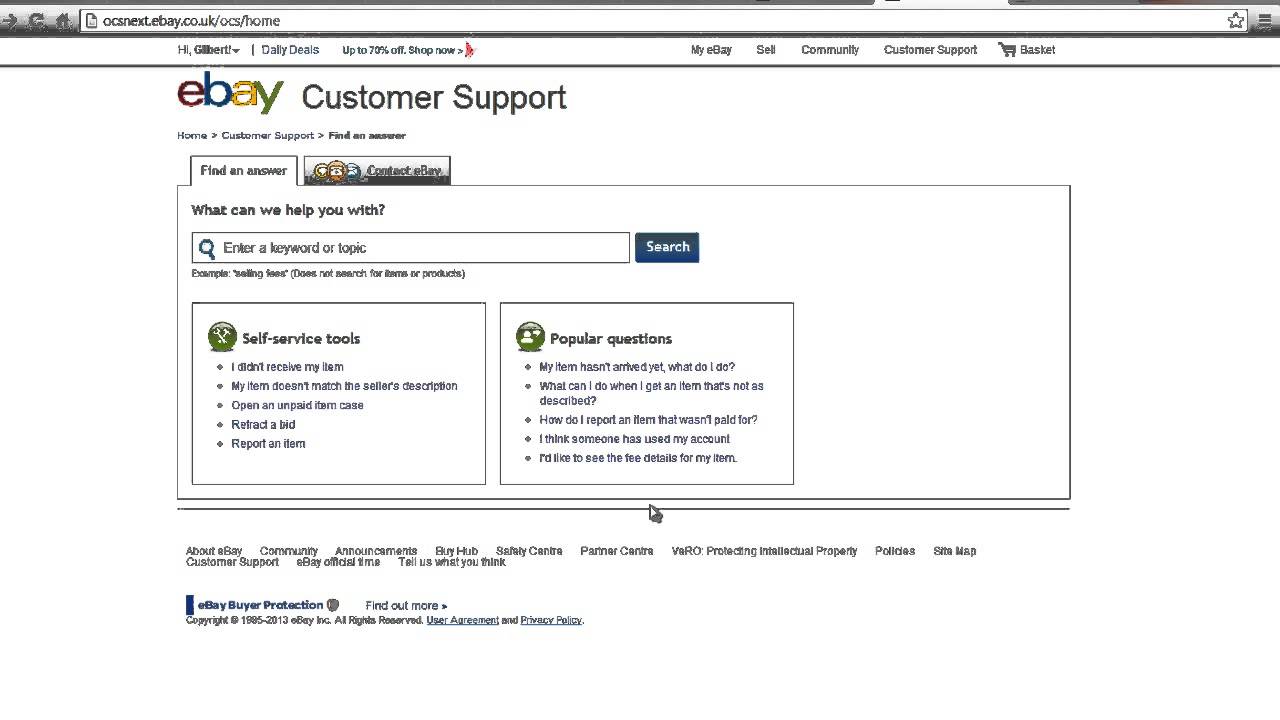Open the User Agreement link
1280x720 pixels.
(462, 620)
